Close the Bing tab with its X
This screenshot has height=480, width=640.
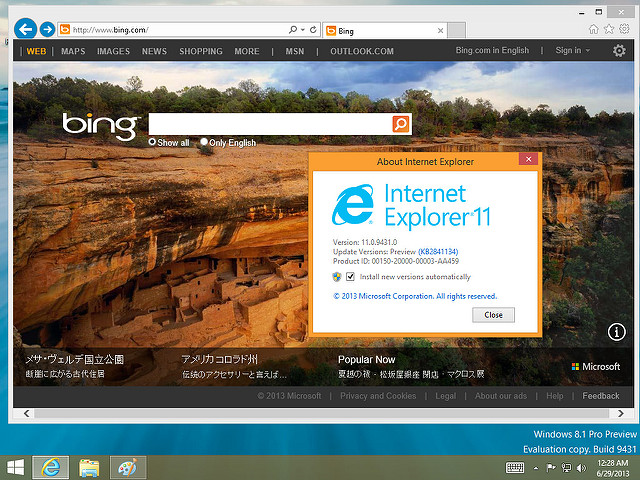(440, 31)
